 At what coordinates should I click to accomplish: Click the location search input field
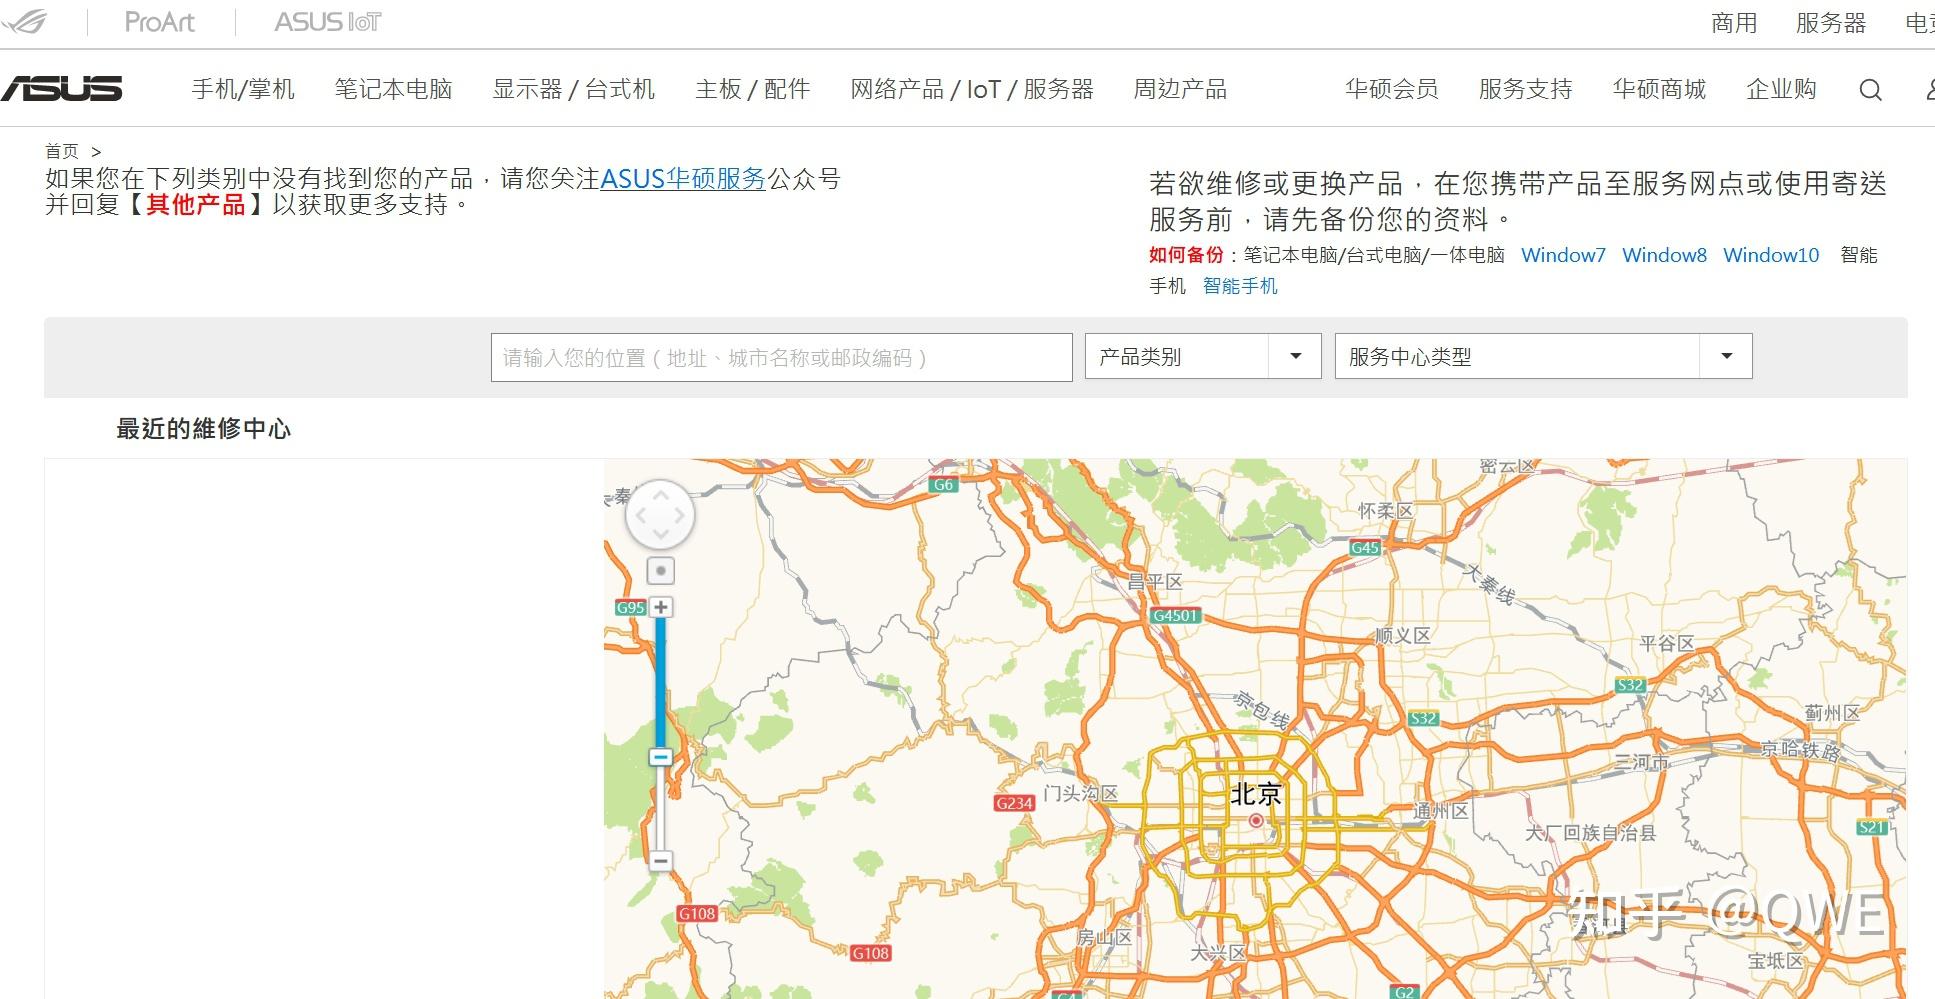pos(781,357)
